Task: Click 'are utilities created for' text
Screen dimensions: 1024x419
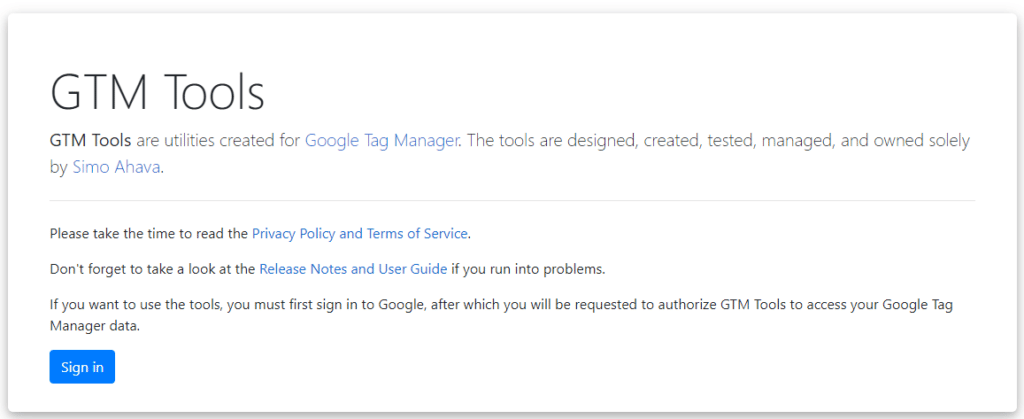Action: [x=219, y=140]
